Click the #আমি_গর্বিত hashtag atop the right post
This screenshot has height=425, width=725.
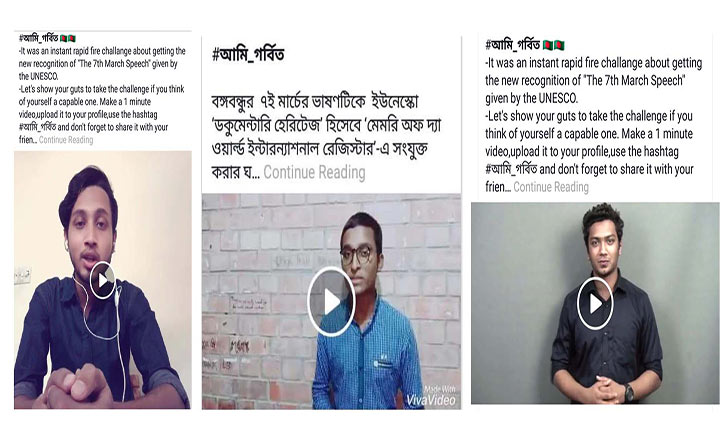click(x=513, y=45)
